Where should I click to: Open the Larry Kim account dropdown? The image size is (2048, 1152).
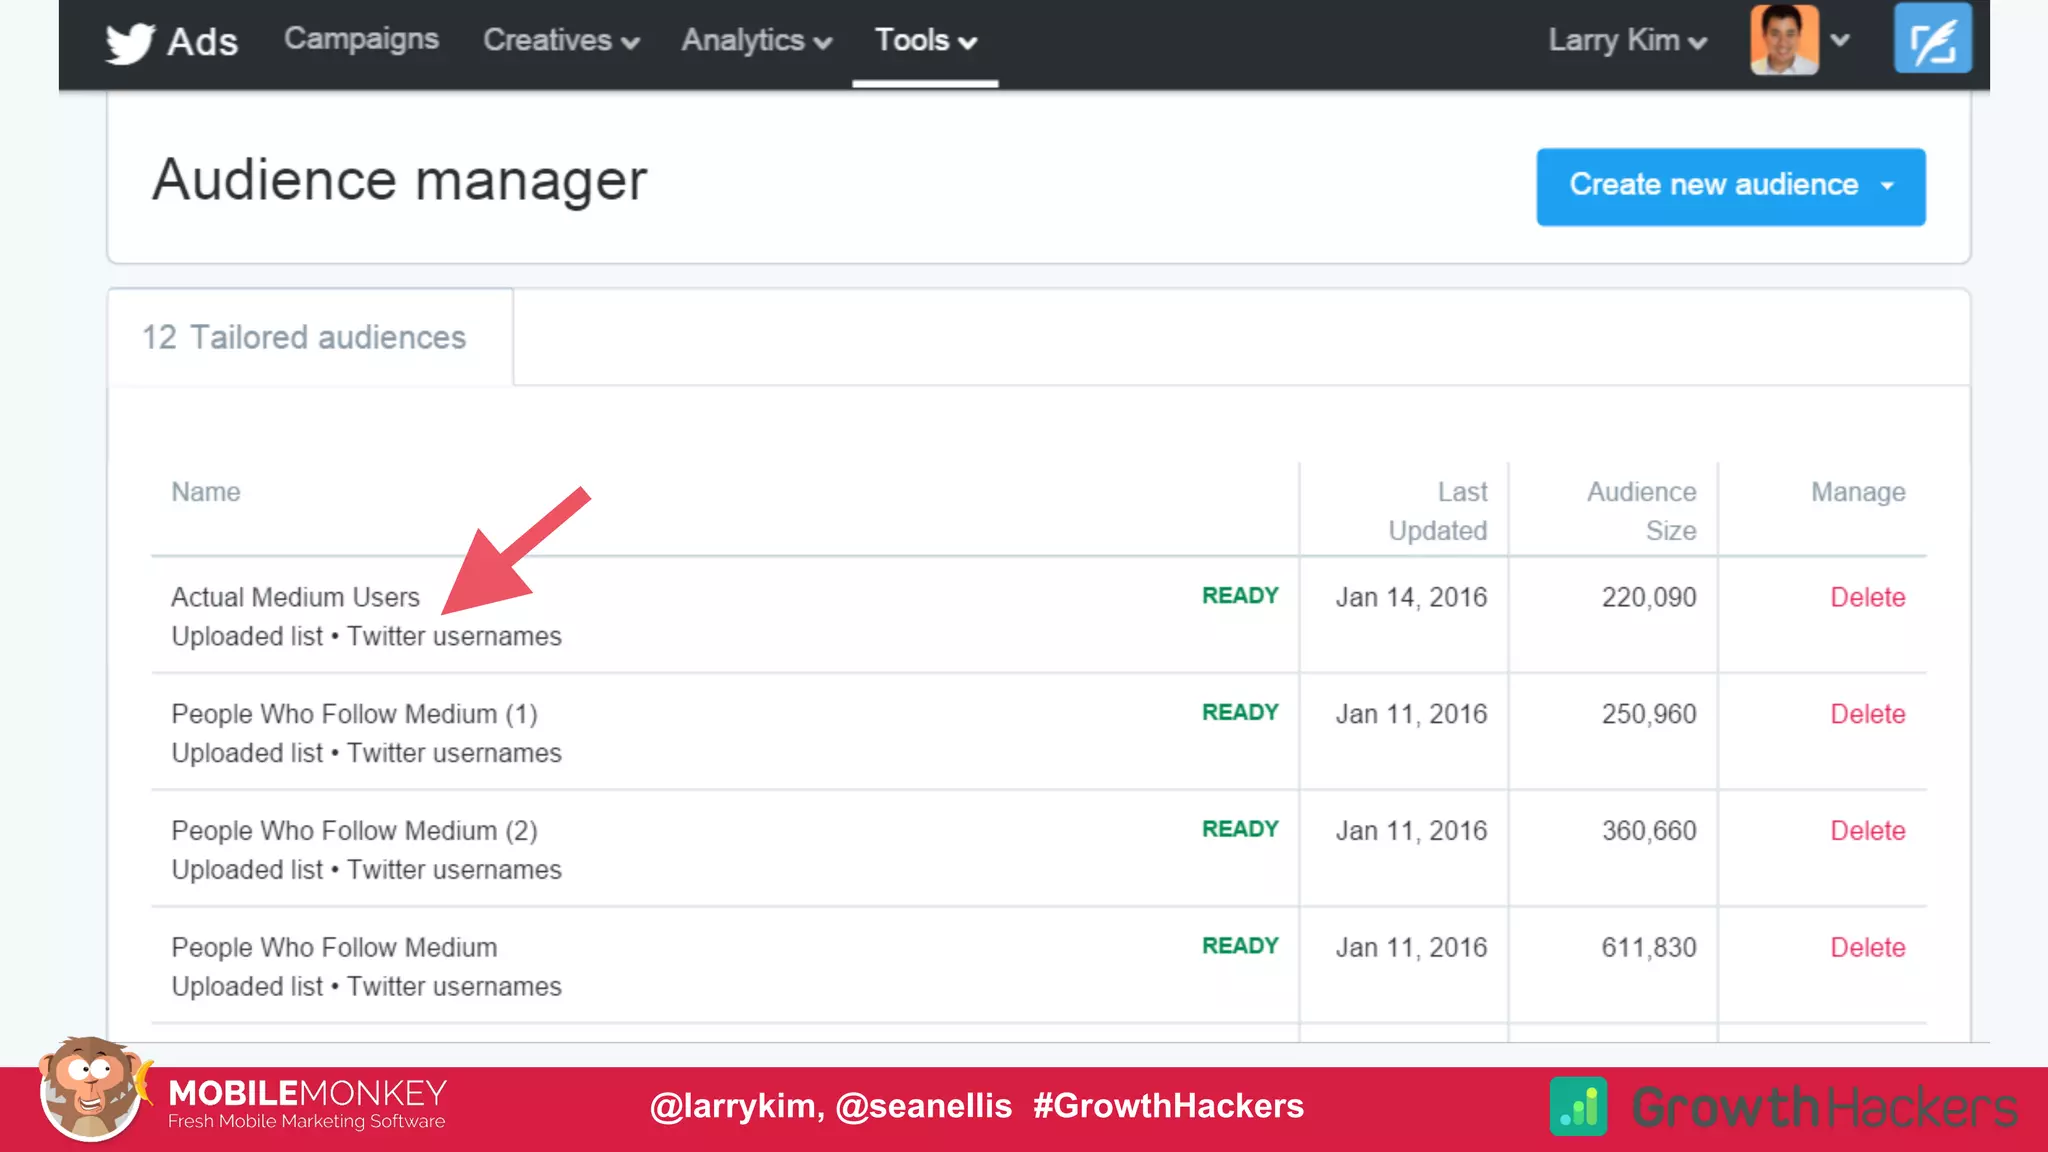[1627, 40]
